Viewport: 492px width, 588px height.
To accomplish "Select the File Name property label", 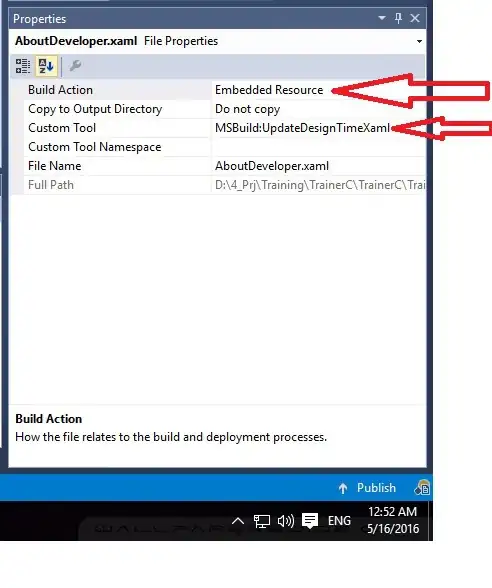I will (55, 166).
